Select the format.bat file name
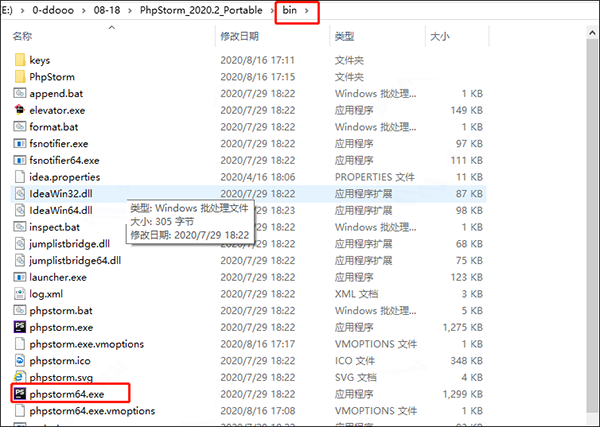The width and height of the screenshot is (600, 427). point(54,127)
